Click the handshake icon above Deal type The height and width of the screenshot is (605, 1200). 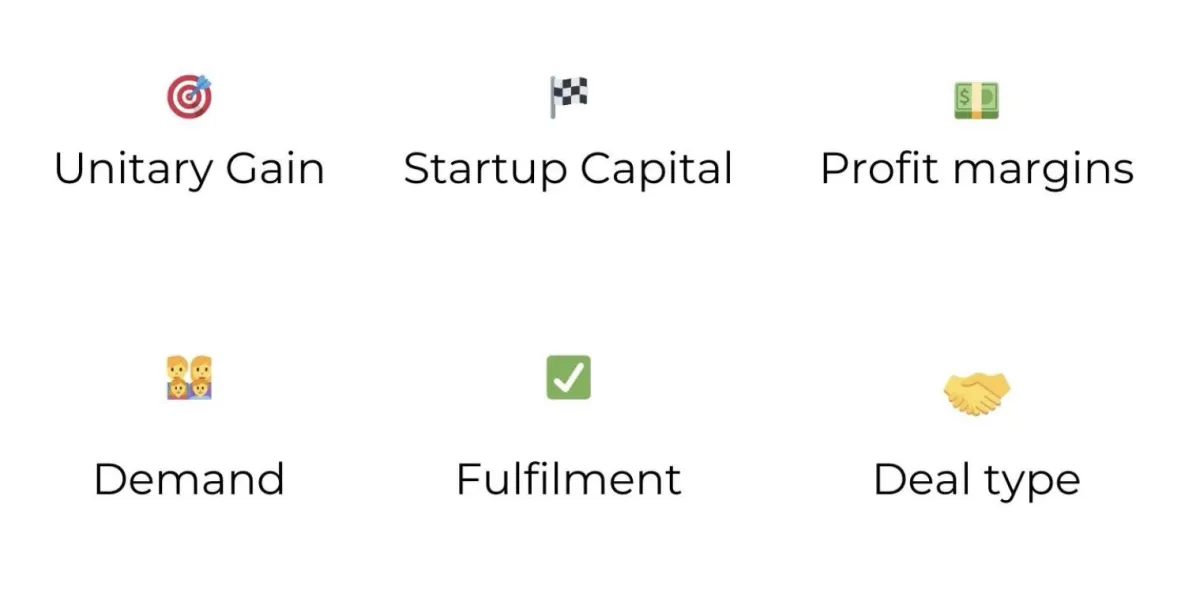click(x=977, y=392)
